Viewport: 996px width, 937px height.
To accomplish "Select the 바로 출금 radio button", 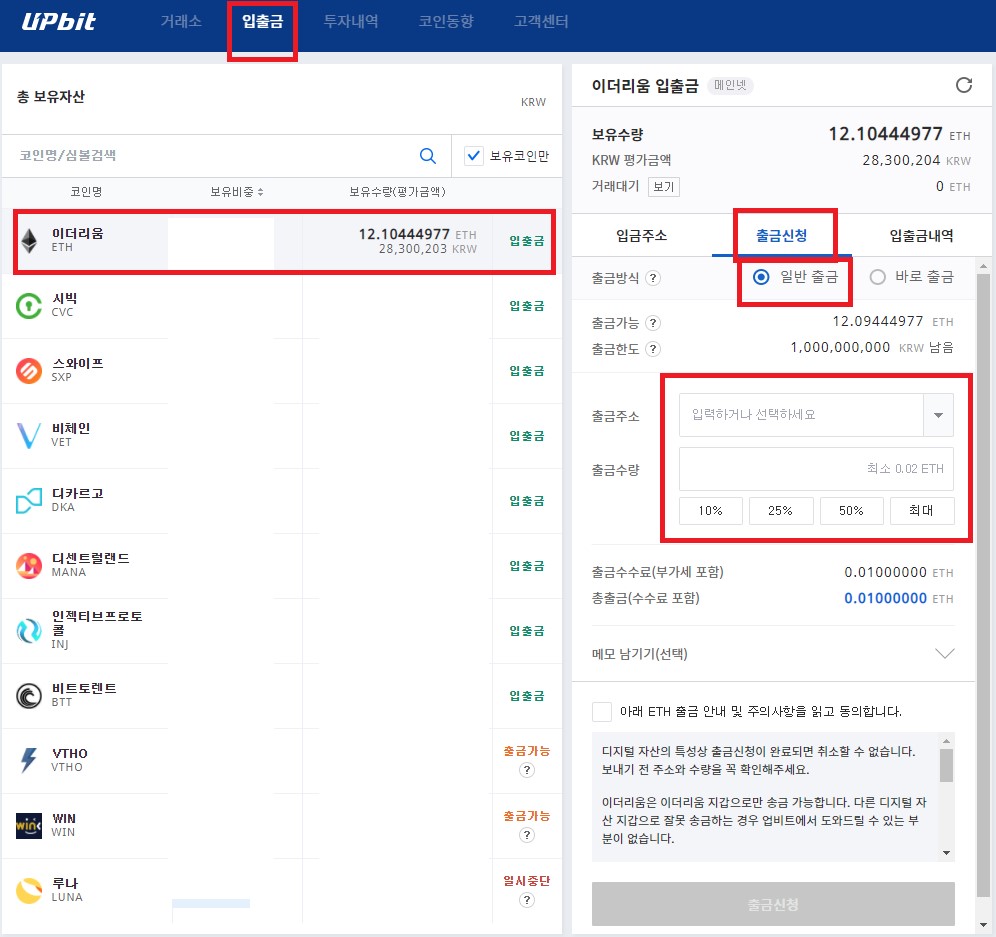I will coord(877,277).
